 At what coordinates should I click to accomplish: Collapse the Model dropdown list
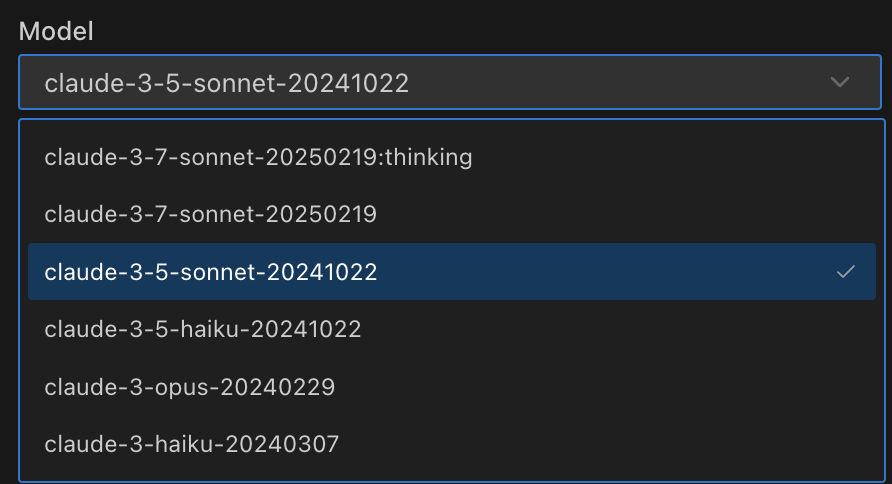[840, 82]
